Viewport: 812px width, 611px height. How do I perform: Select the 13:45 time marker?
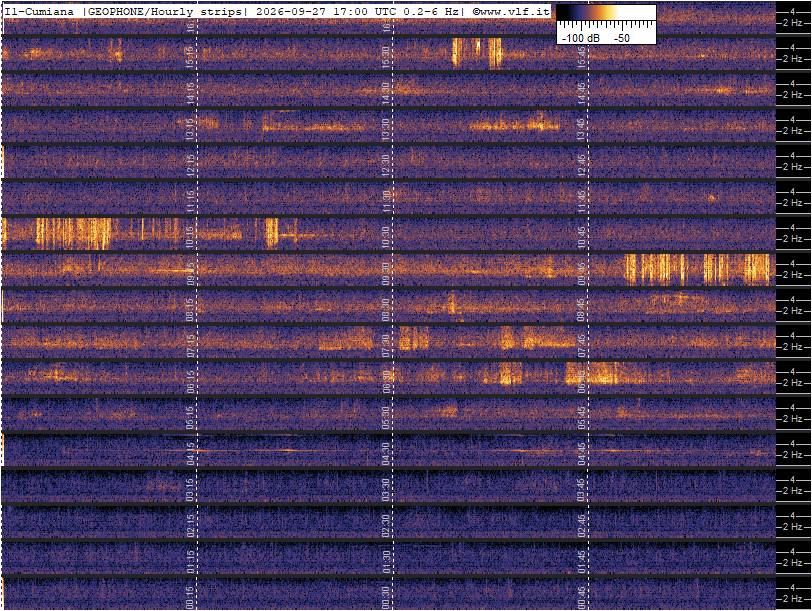click(x=581, y=129)
